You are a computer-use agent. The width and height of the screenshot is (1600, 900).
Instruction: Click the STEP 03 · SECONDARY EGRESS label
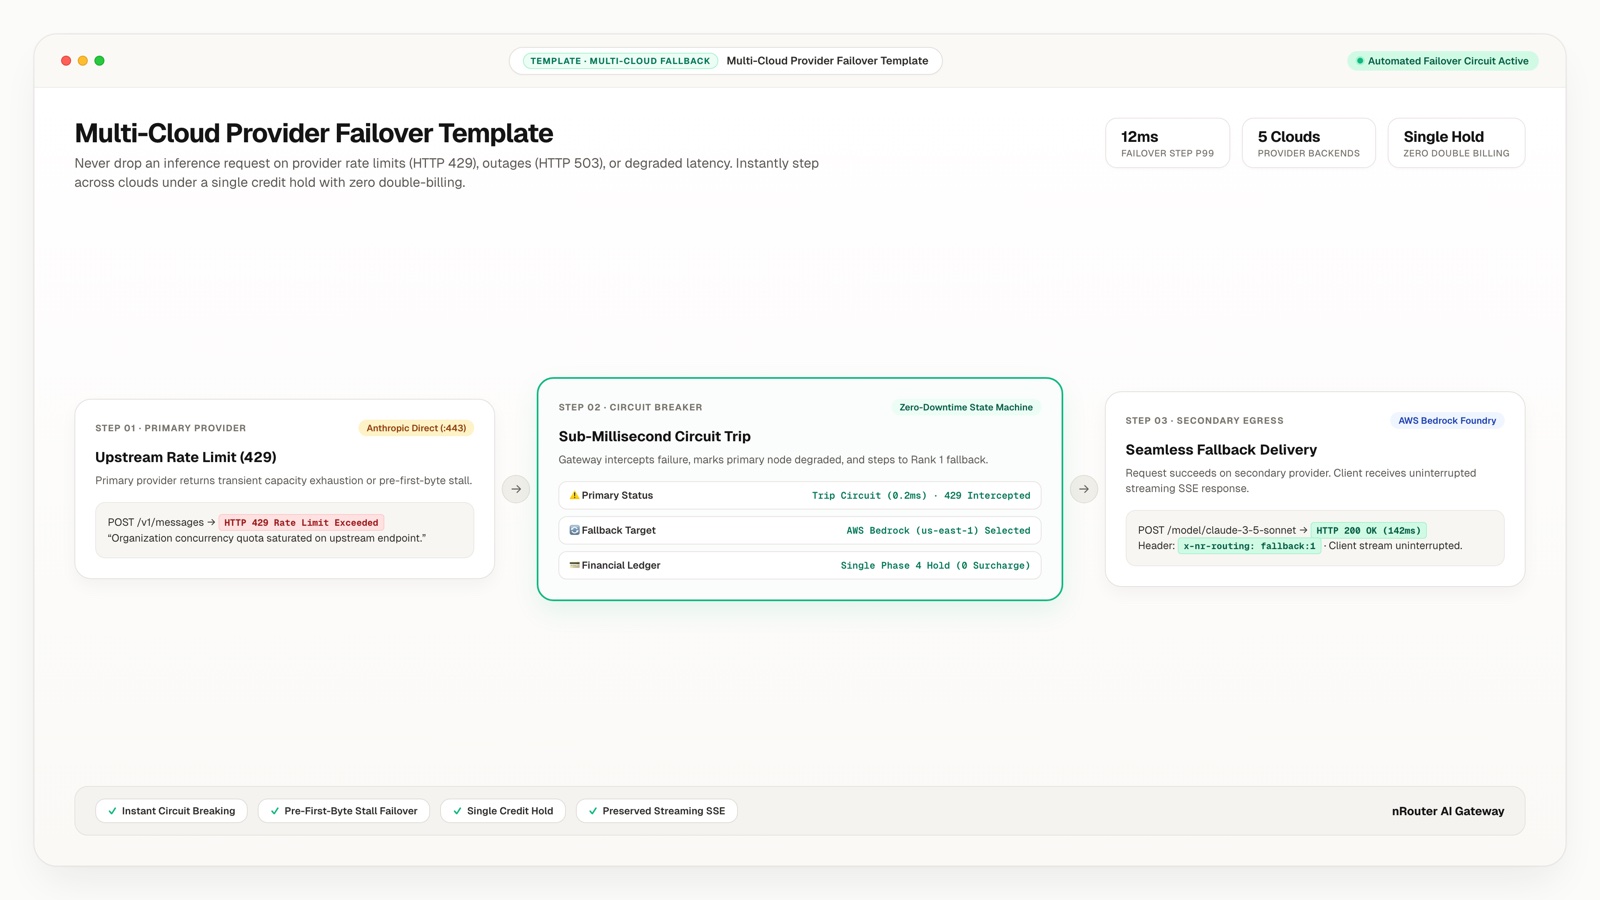[x=1204, y=421]
